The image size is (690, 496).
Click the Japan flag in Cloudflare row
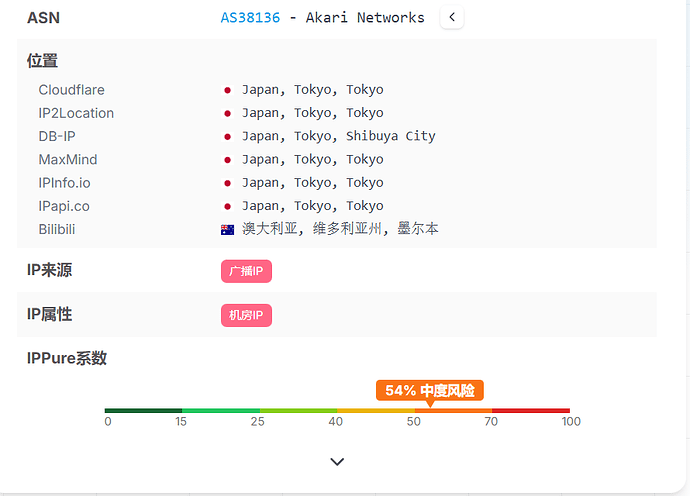228,90
